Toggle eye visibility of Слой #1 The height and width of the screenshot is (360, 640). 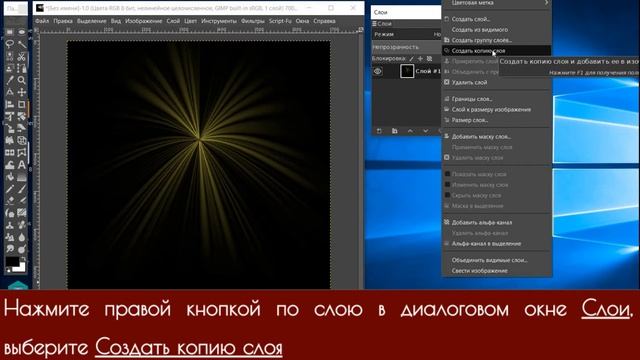378,71
